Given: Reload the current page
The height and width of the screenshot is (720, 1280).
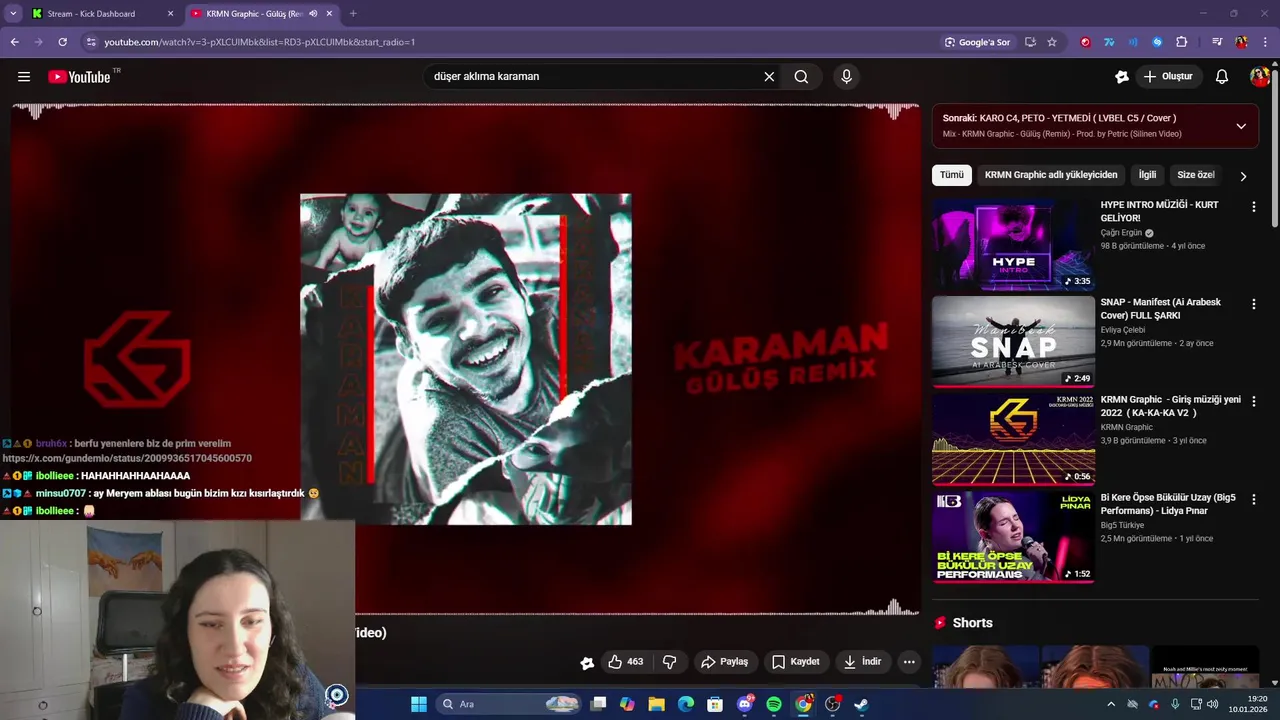Looking at the screenshot, I should (x=62, y=42).
